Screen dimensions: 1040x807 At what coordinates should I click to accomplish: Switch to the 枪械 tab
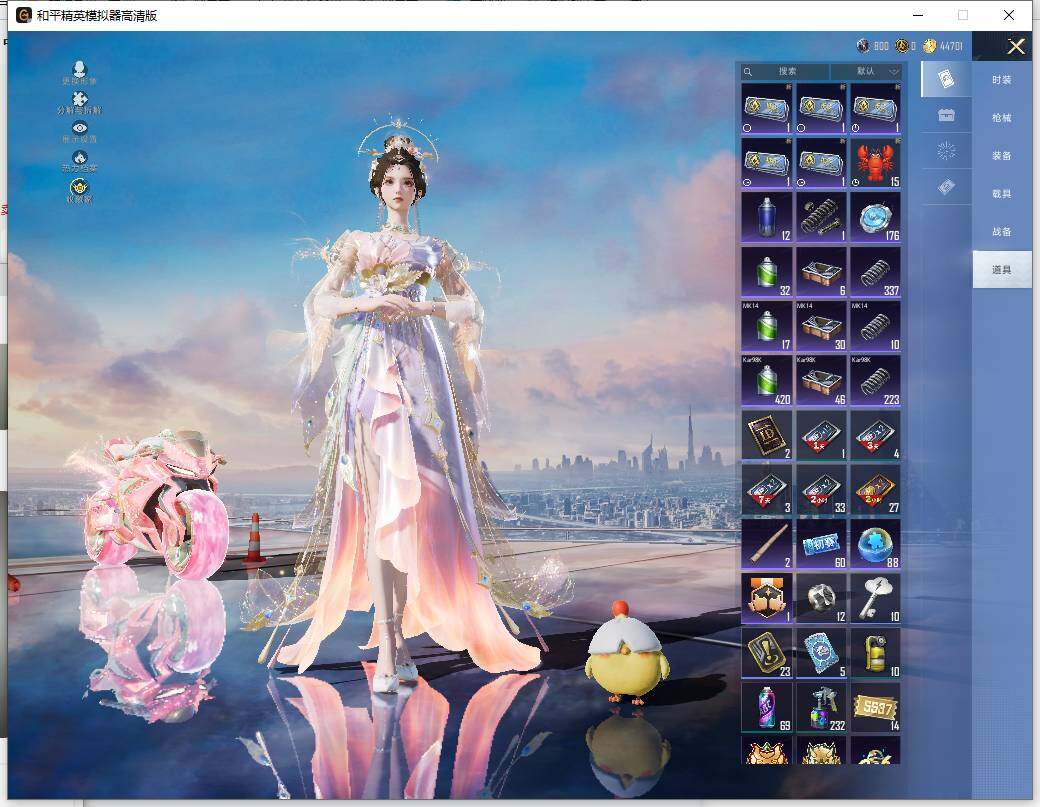1001,118
